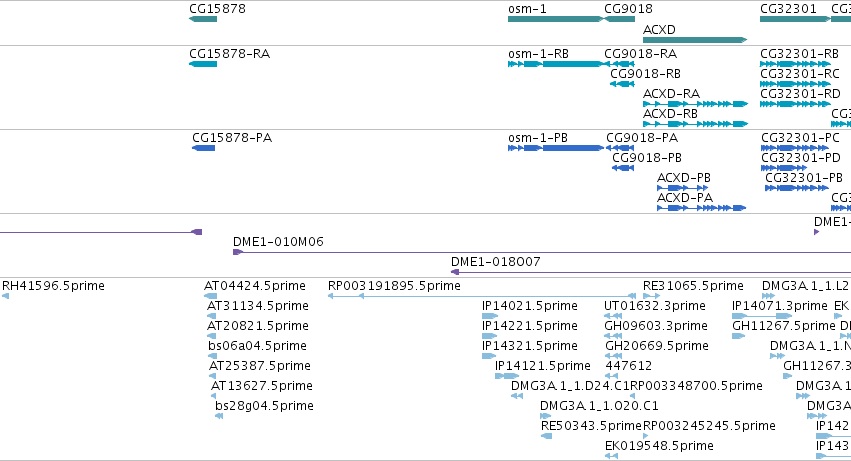Open the DME1-010M06 clone label
This screenshot has height=461, width=851.
click(278, 242)
